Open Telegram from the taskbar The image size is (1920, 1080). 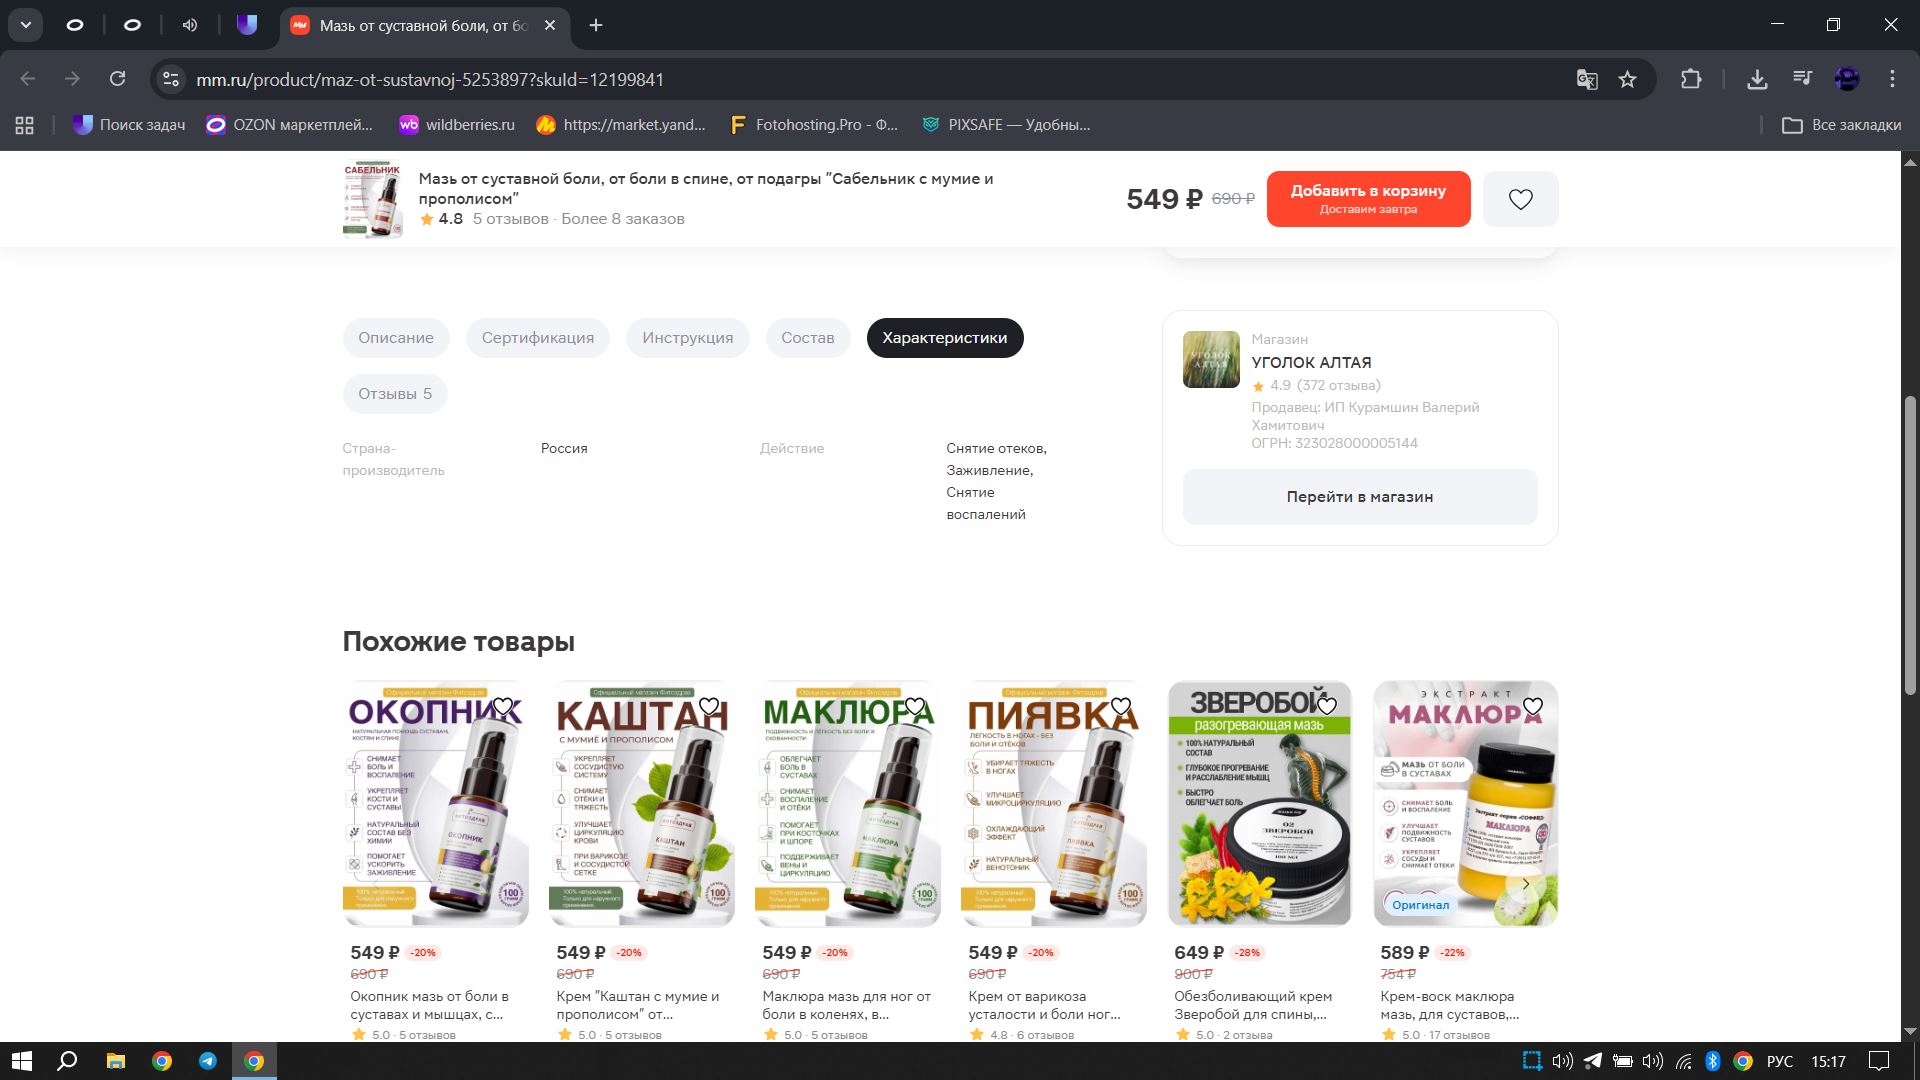tap(208, 1061)
